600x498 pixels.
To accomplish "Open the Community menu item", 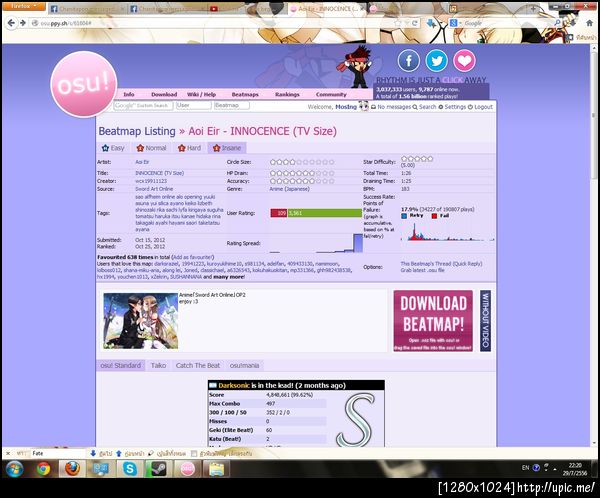I will (331, 94).
